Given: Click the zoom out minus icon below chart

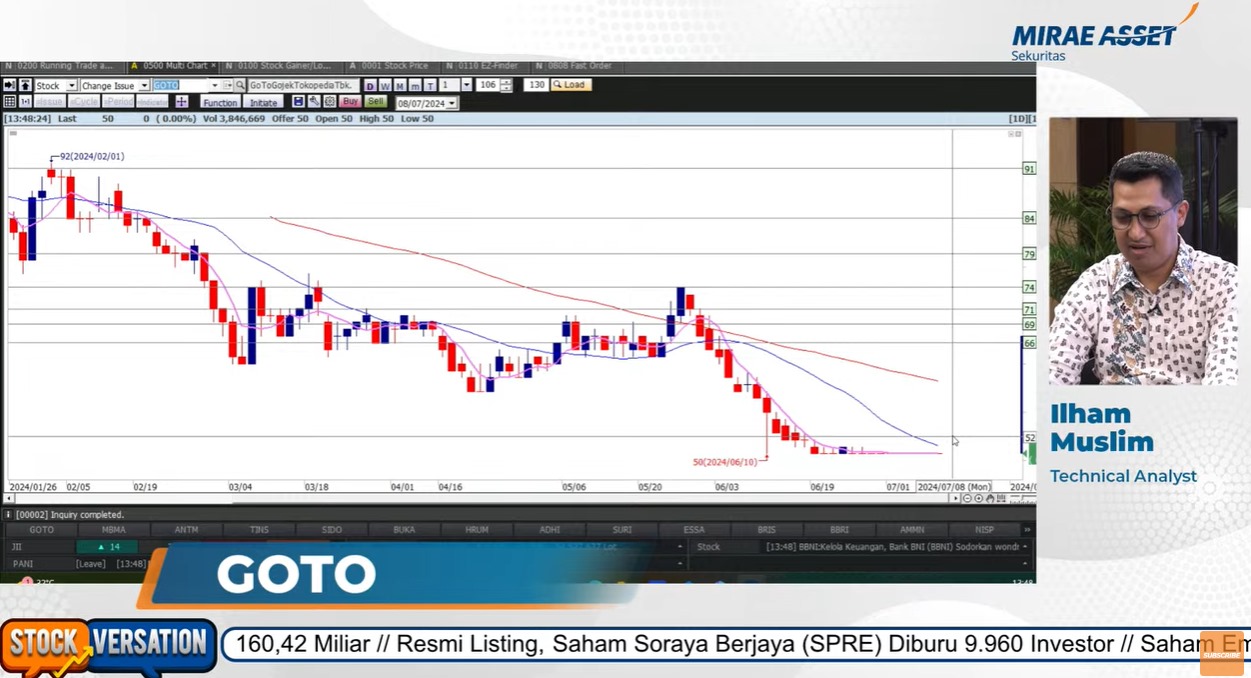Looking at the screenshot, I should (x=967, y=498).
